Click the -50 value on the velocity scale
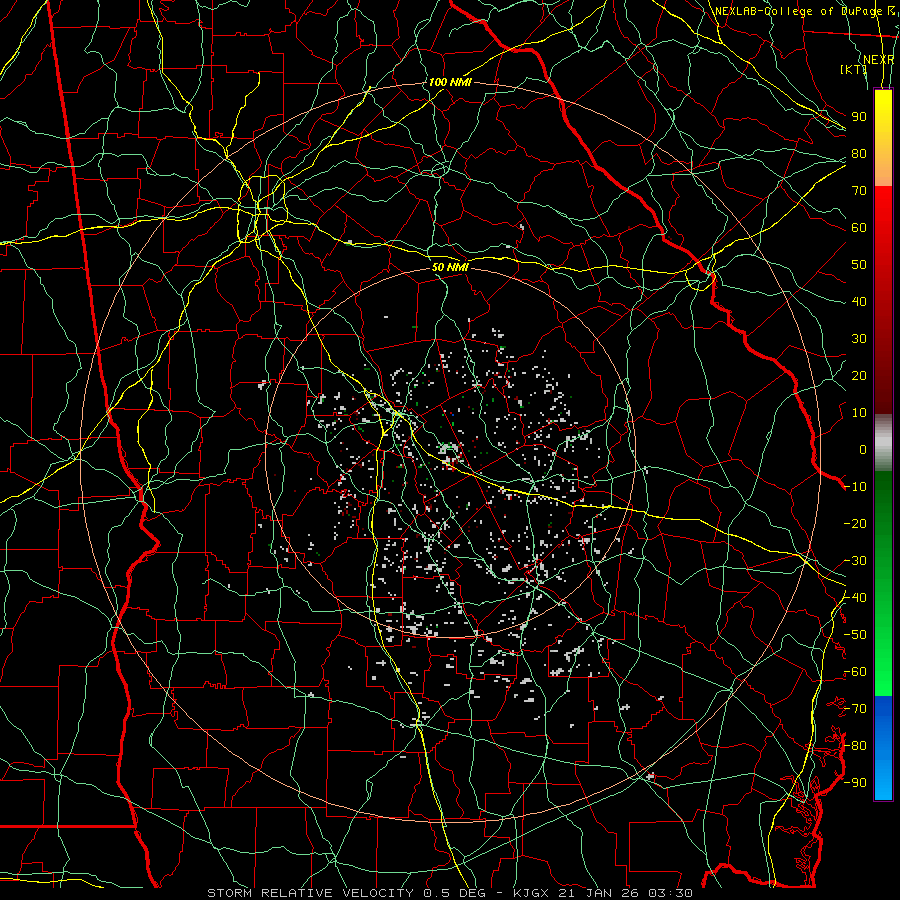This screenshot has width=900, height=900. [855, 635]
